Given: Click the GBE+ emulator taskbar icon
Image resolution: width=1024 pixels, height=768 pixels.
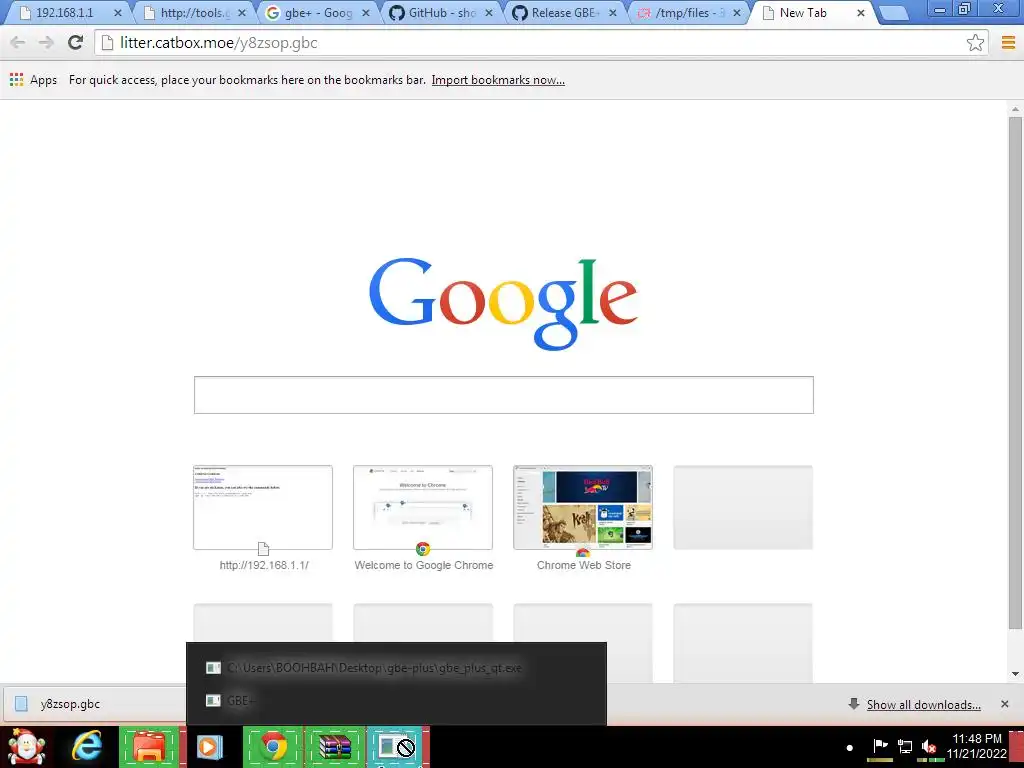Looking at the screenshot, I should (396, 746).
